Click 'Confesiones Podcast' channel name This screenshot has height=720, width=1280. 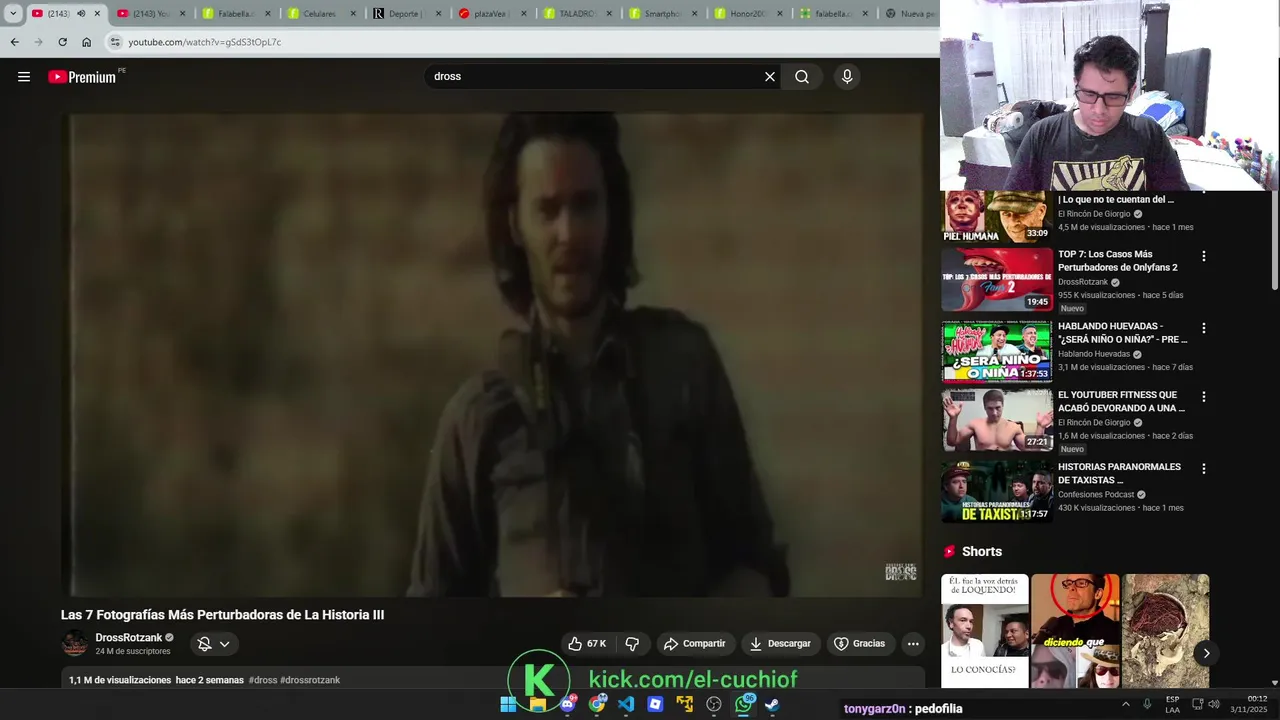point(1096,494)
